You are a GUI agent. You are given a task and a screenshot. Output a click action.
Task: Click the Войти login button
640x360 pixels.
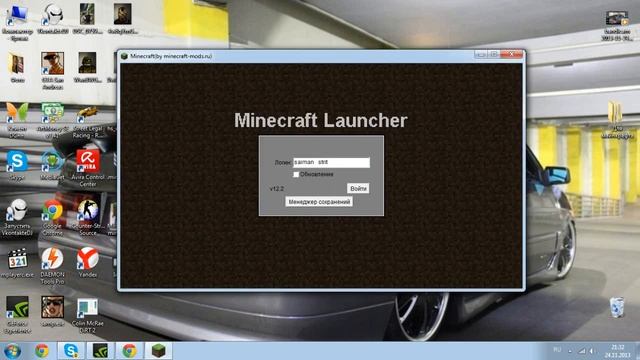(358, 189)
